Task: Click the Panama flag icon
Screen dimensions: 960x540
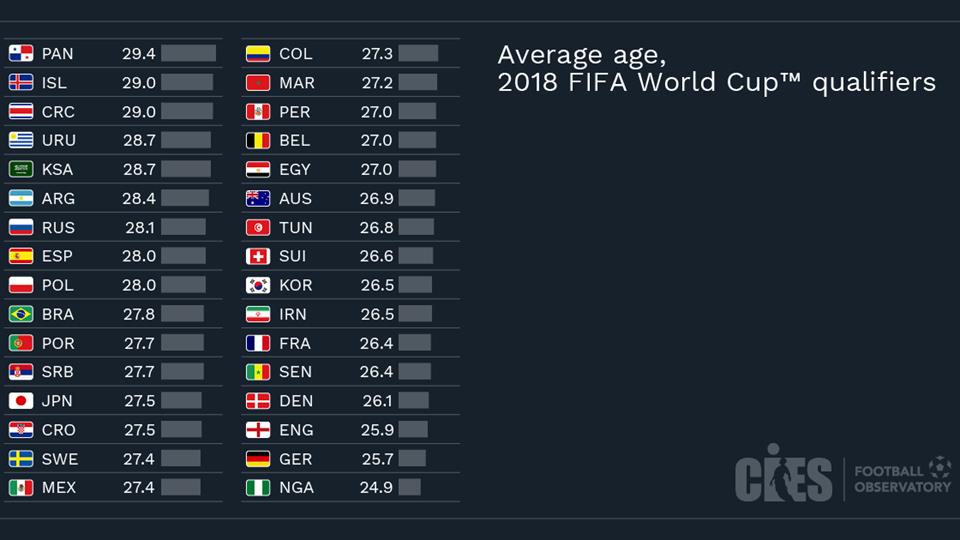Action: 21,54
